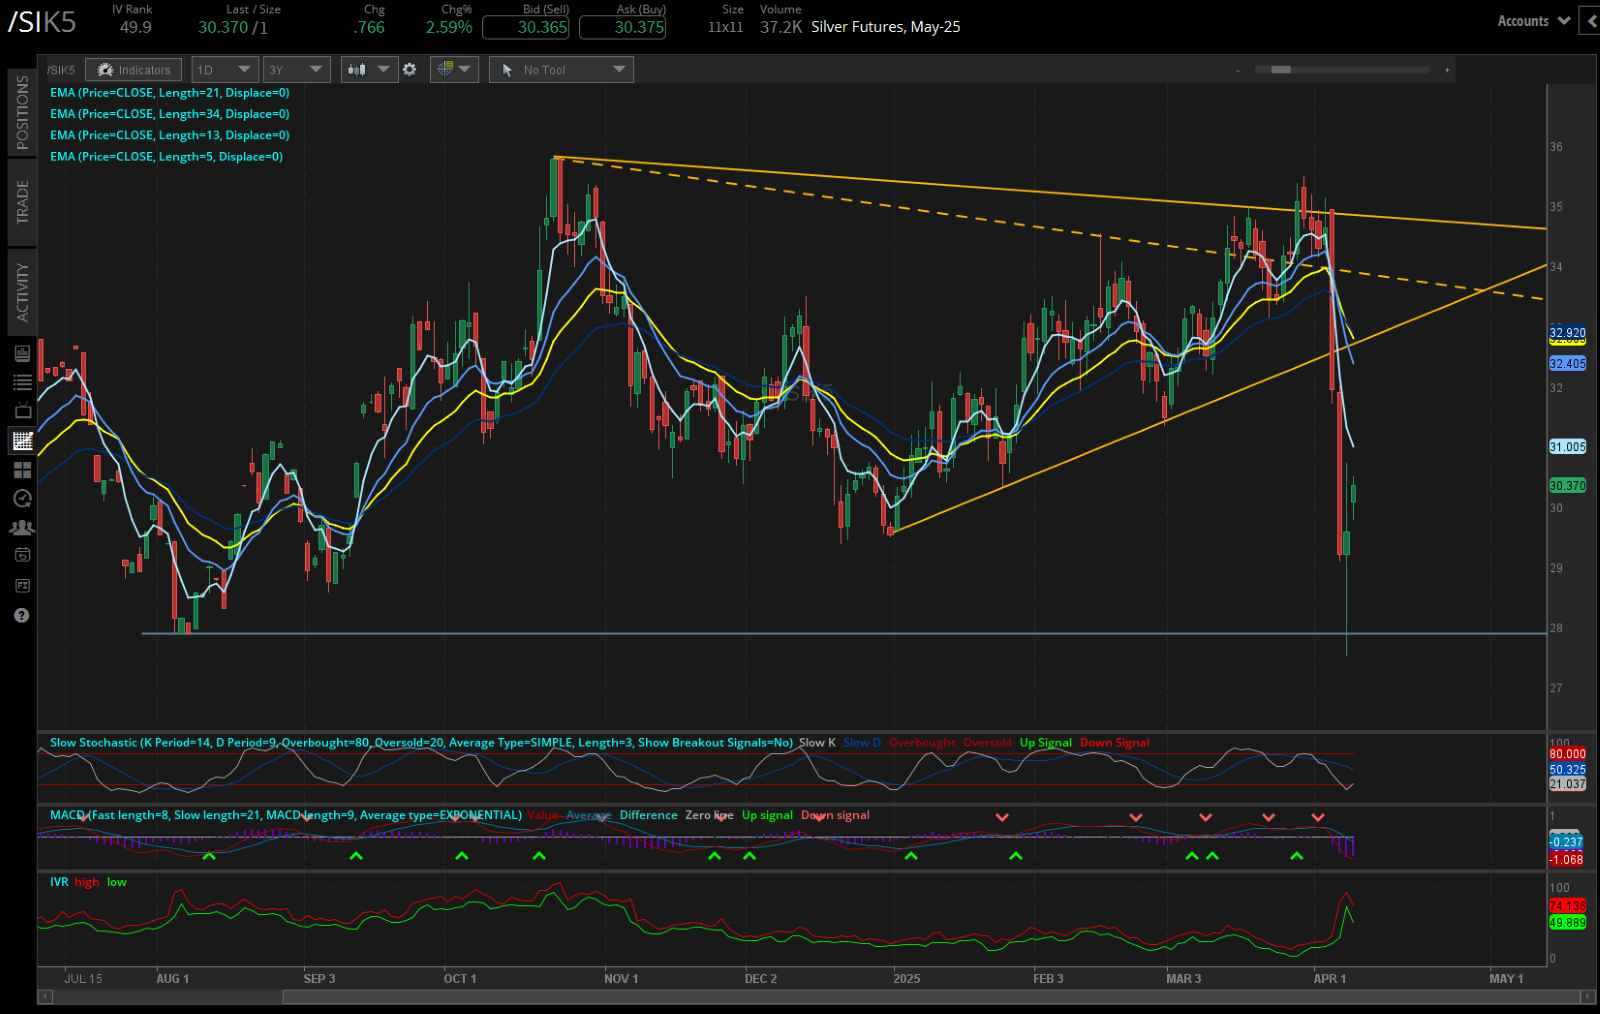Open the No Tool drawing dropdown
This screenshot has height=1014, width=1600.
(x=560, y=69)
